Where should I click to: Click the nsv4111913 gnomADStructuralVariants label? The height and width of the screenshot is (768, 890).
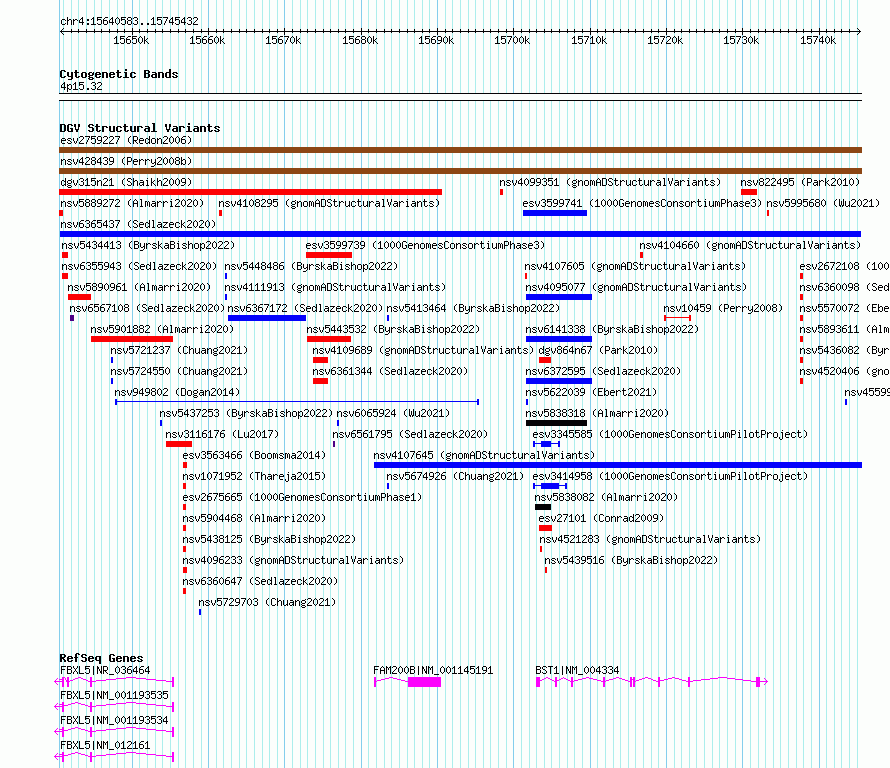pos(335,287)
